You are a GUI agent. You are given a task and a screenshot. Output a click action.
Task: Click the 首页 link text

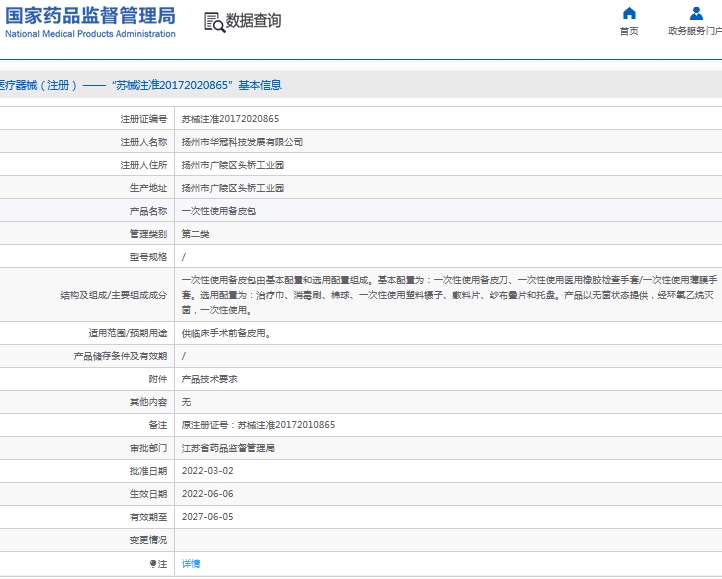click(x=629, y=31)
